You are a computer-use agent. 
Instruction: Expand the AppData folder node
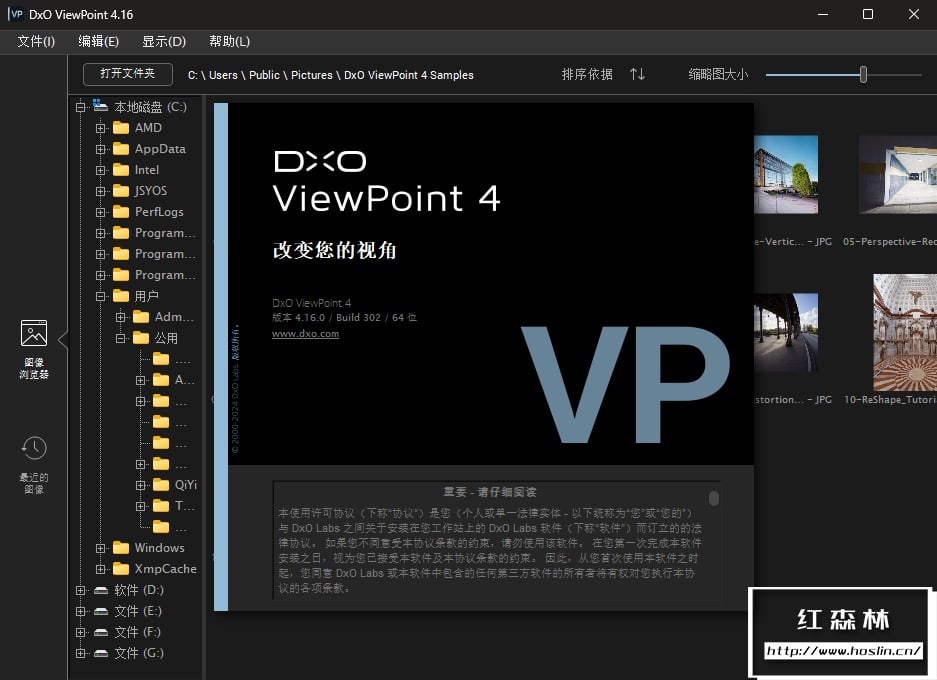click(x=101, y=149)
